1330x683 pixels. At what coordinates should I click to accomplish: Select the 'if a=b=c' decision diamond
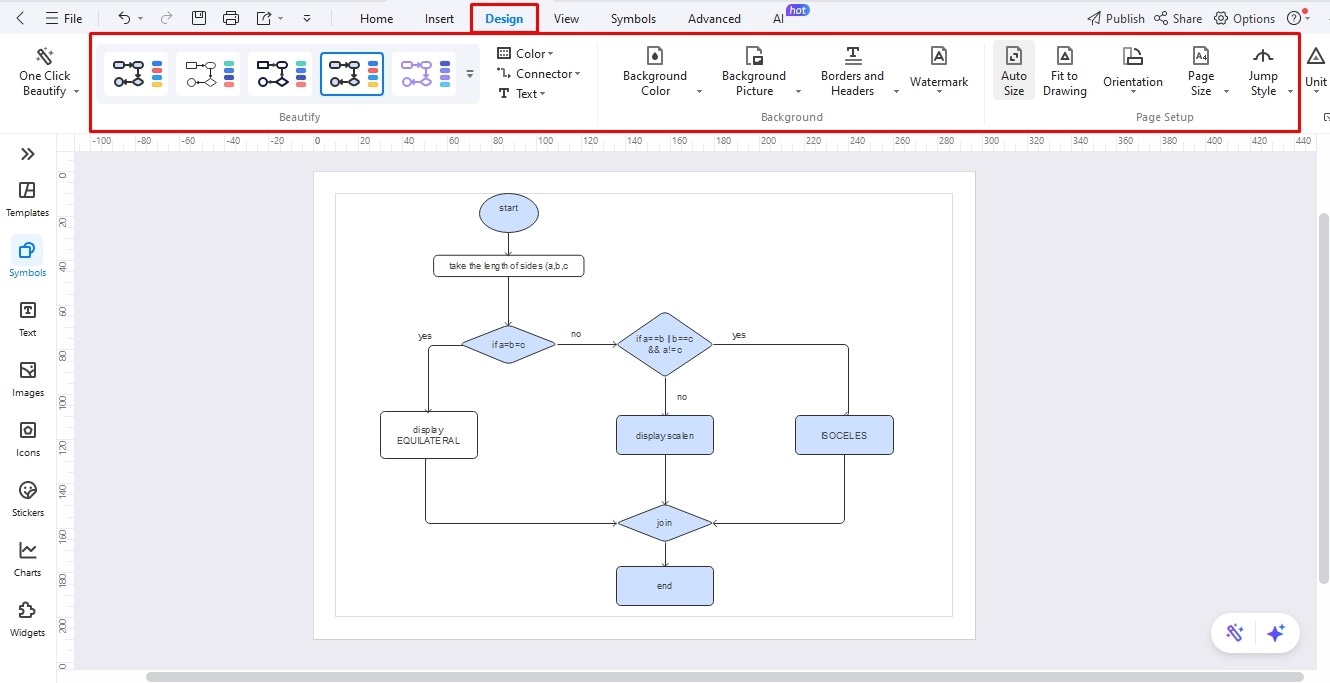(x=508, y=344)
